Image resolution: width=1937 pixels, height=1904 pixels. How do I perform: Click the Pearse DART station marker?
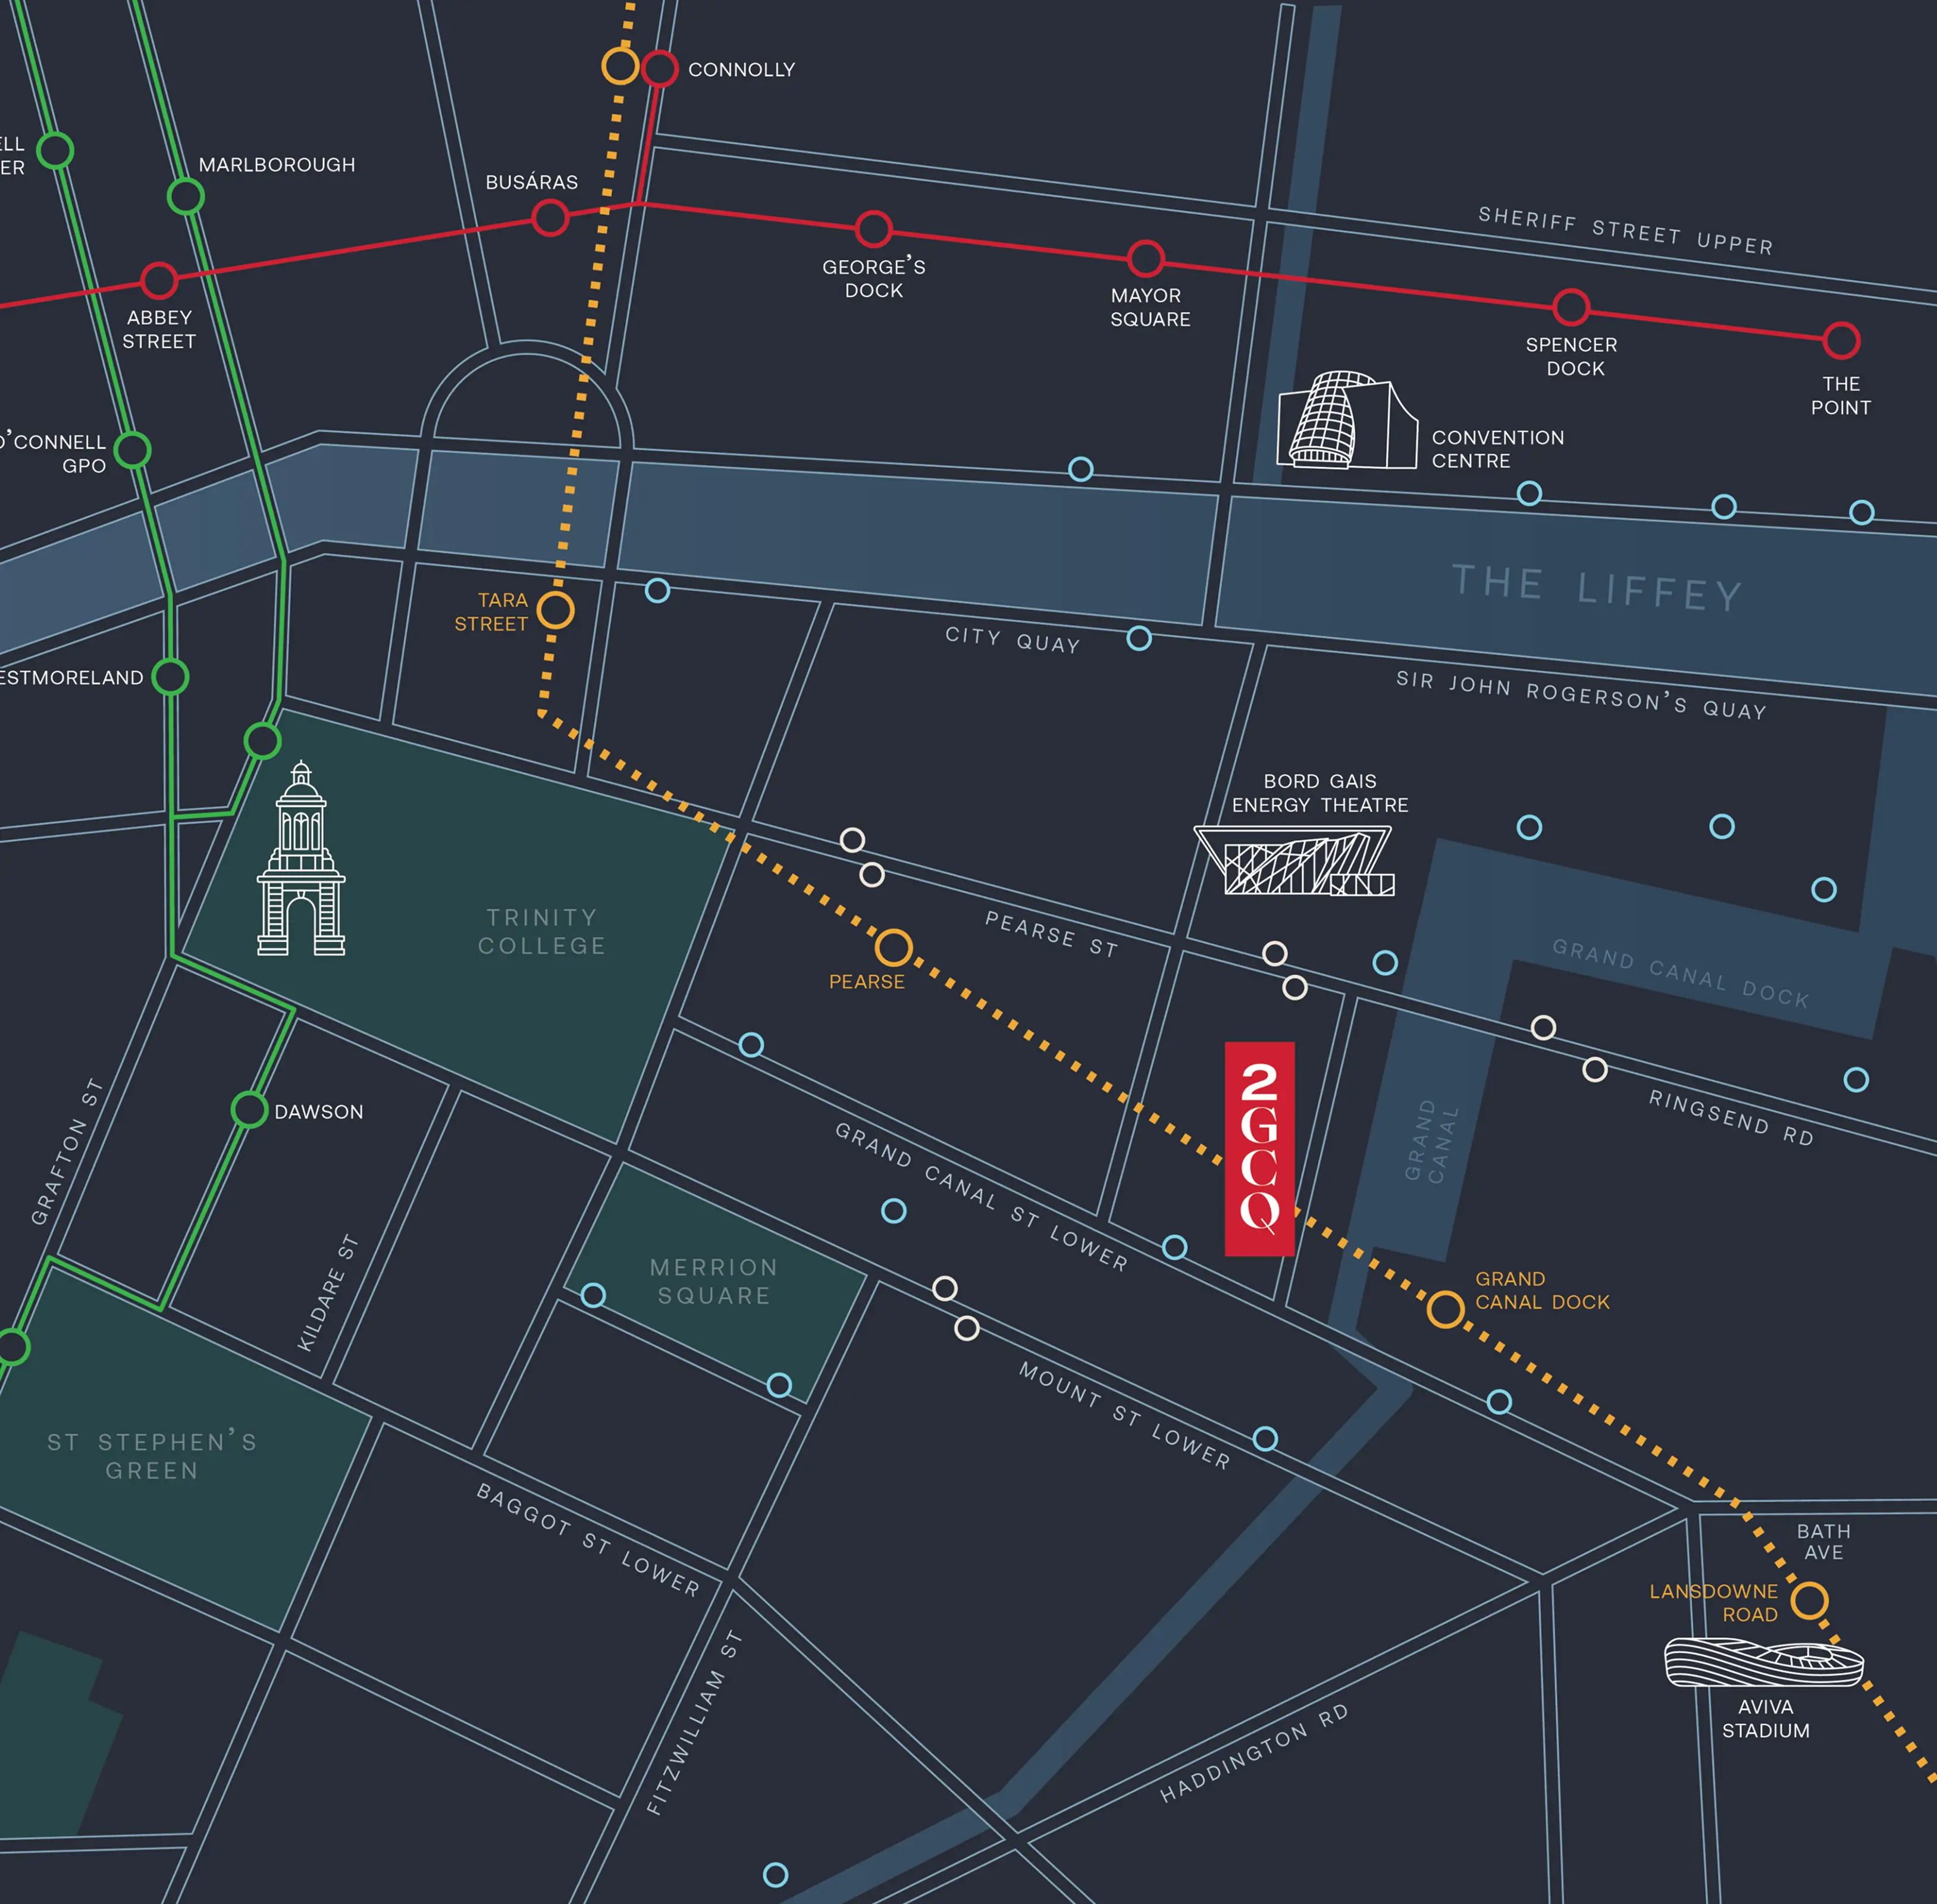pyautogui.click(x=894, y=947)
